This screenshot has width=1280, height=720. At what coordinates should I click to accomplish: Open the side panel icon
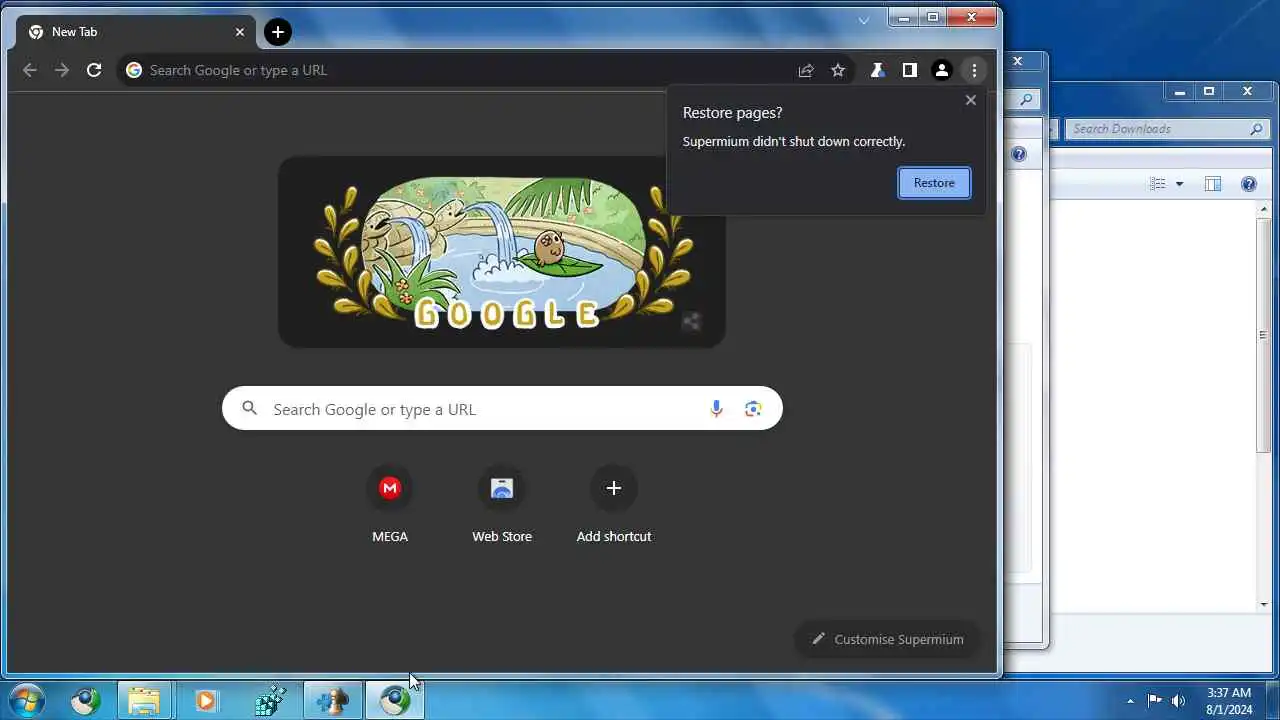[x=909, y=70]
